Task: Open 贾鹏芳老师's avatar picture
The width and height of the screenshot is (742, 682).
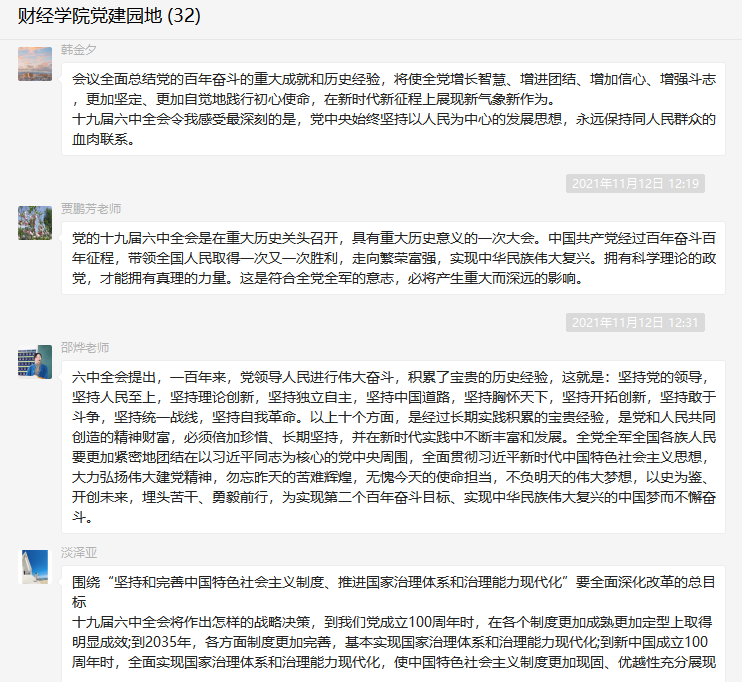Action: point(35,222)
